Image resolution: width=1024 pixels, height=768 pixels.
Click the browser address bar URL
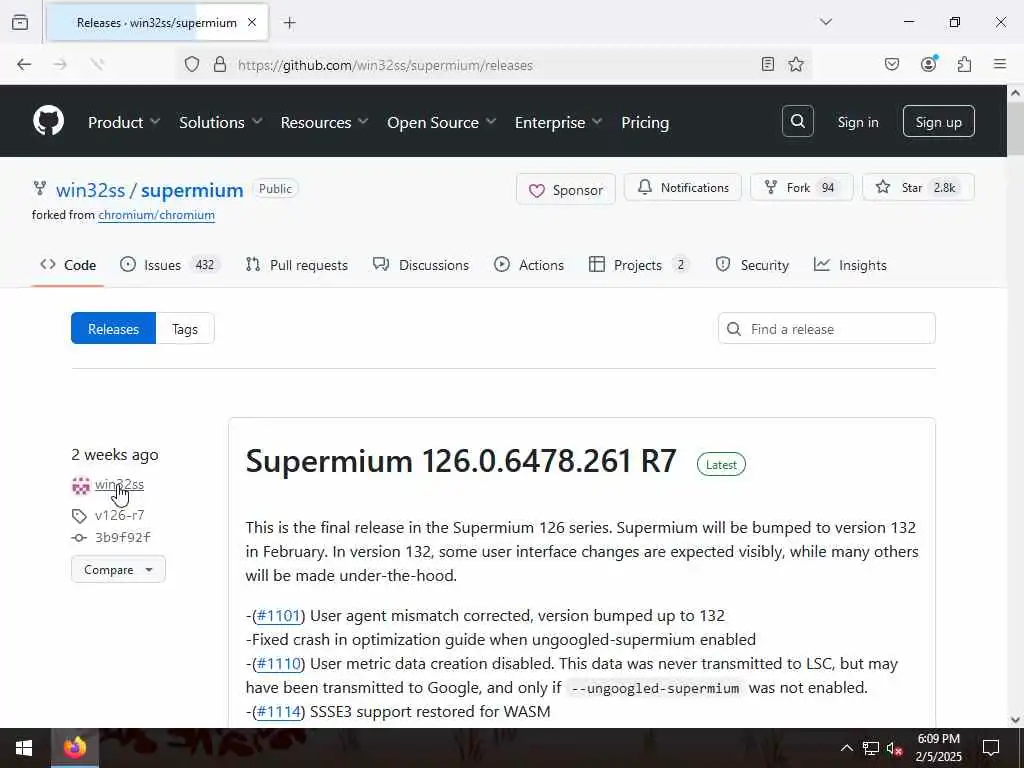pos(385,65)
